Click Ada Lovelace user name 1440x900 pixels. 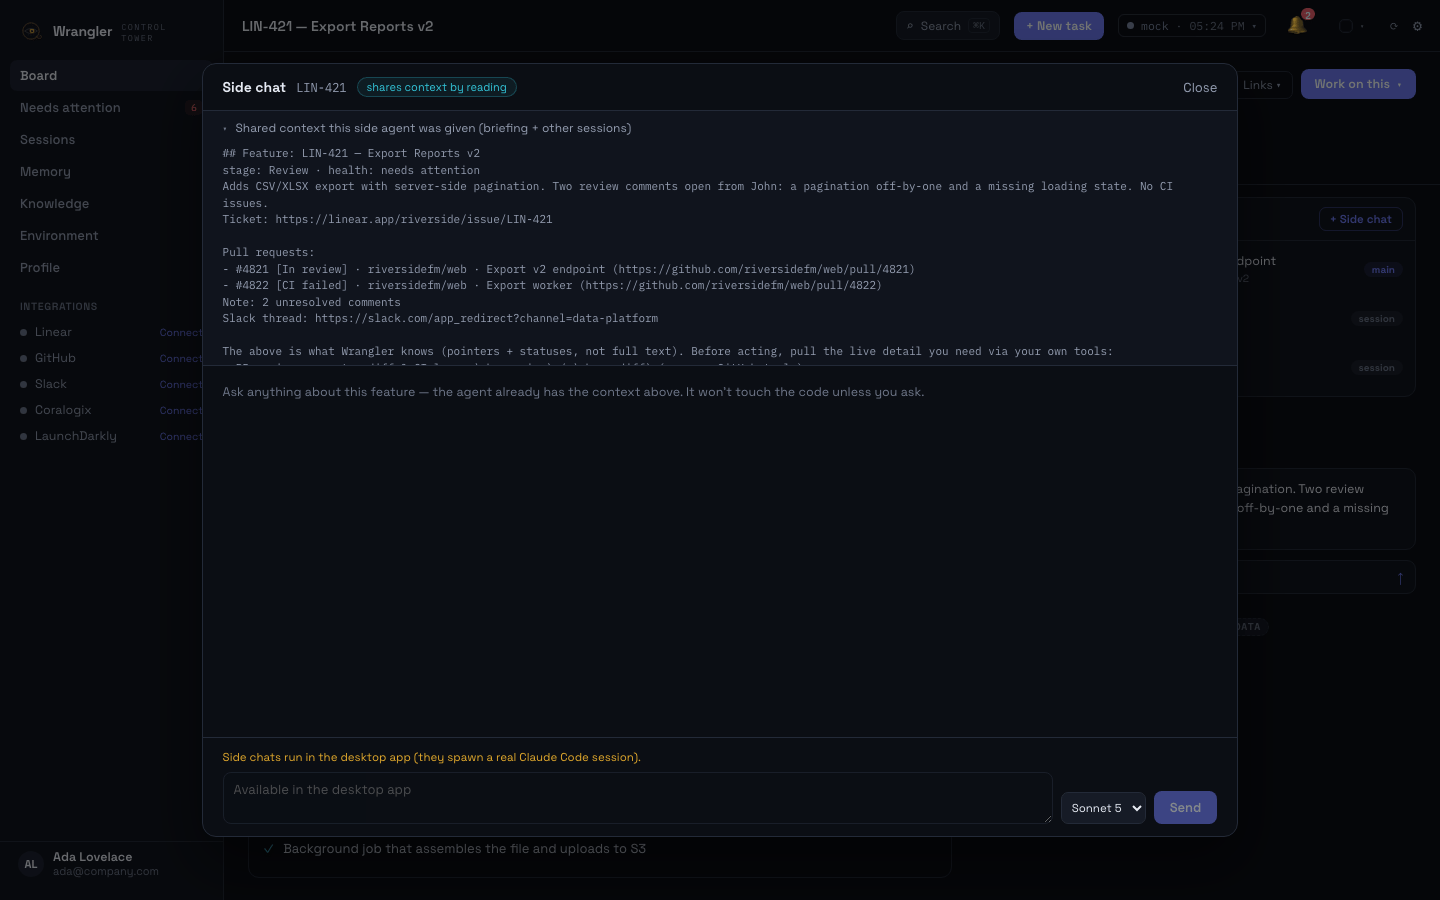click(x=92, y=857)
